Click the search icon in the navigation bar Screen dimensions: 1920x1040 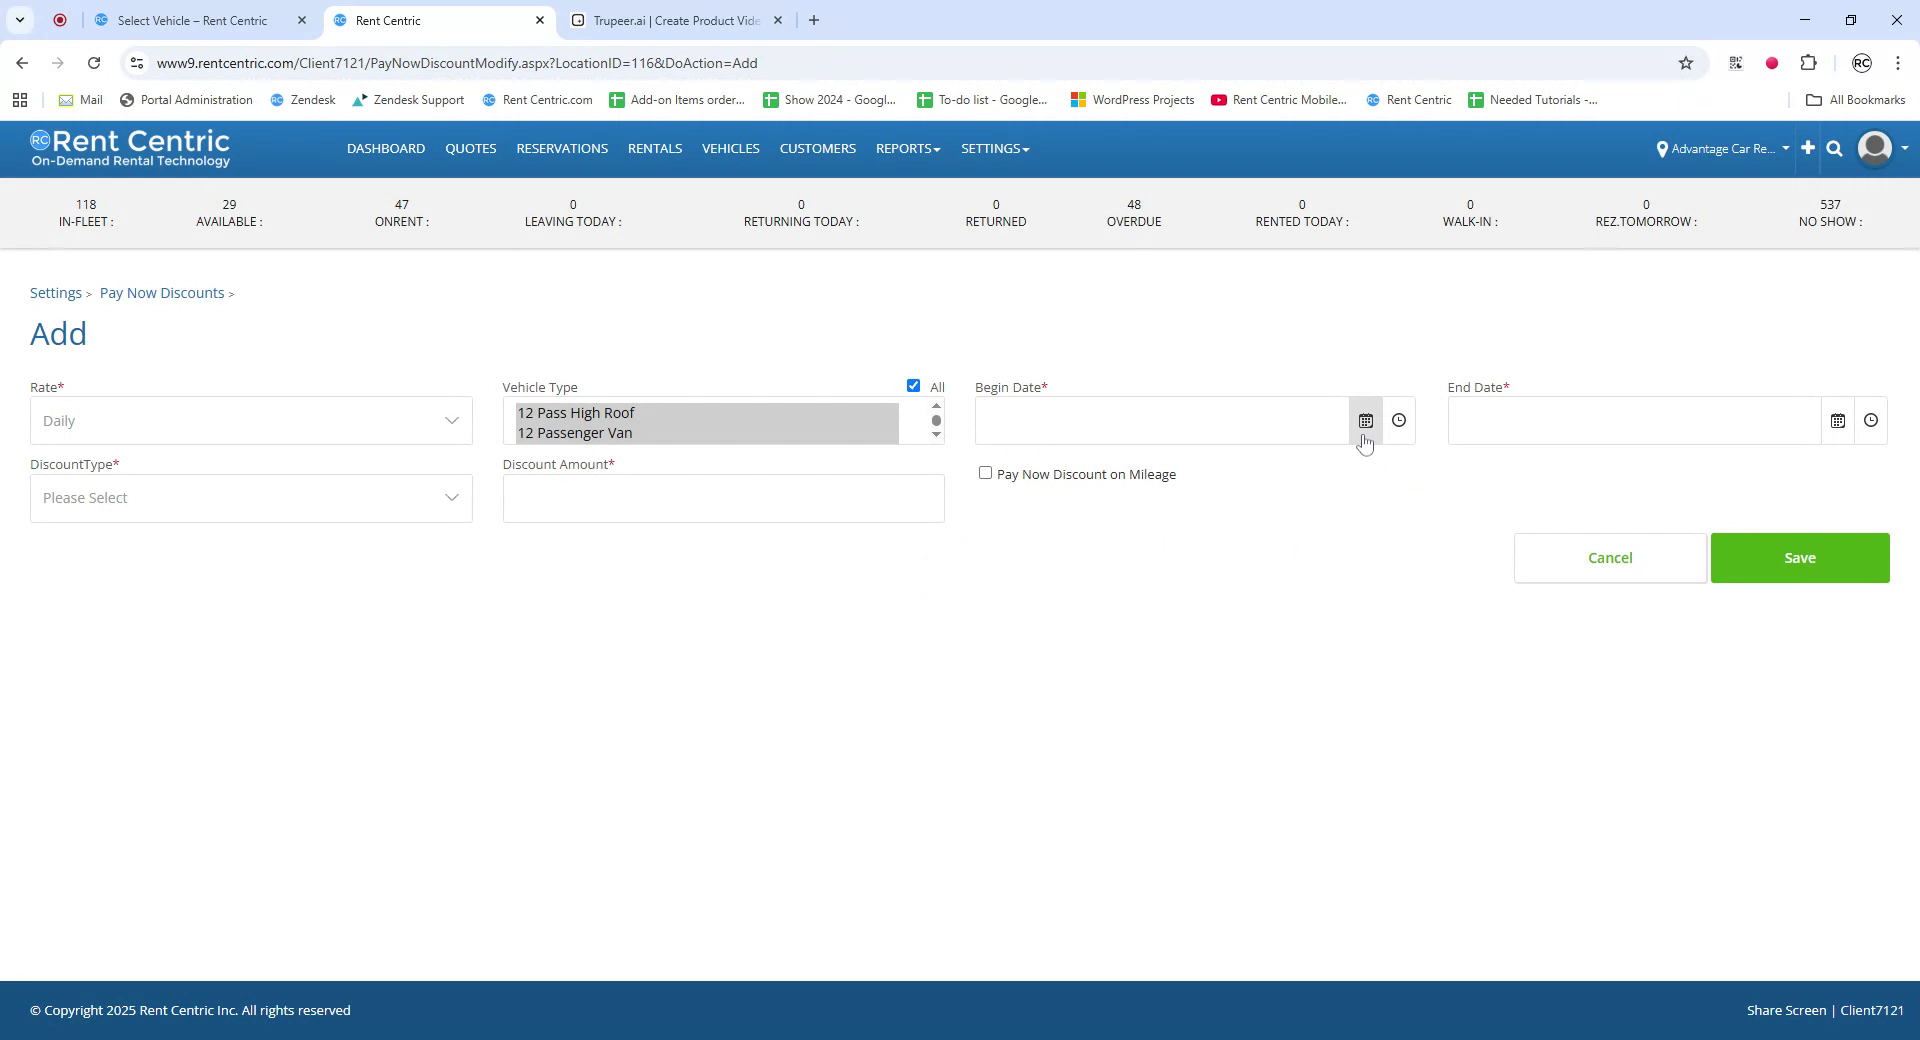(x=1834, y=148)
